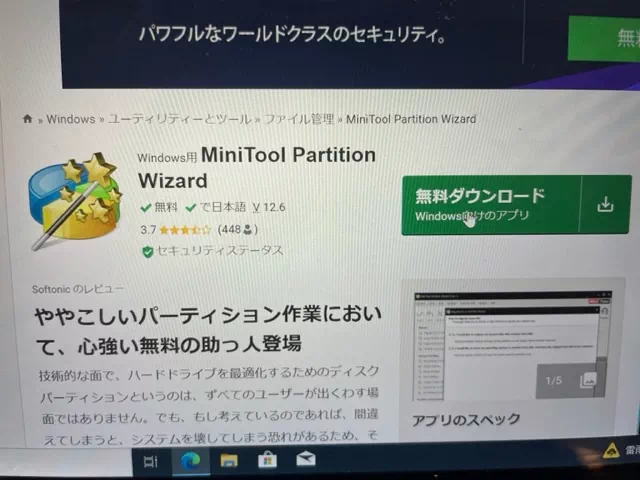
Task: Click the home icon in the breadcrumb
Action: [28, 119]
